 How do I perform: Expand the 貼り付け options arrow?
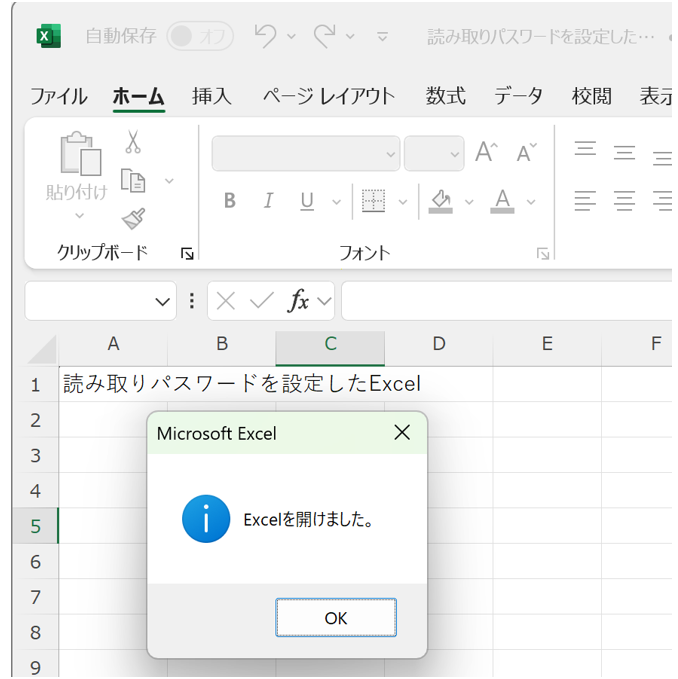[x=79, y=215]
